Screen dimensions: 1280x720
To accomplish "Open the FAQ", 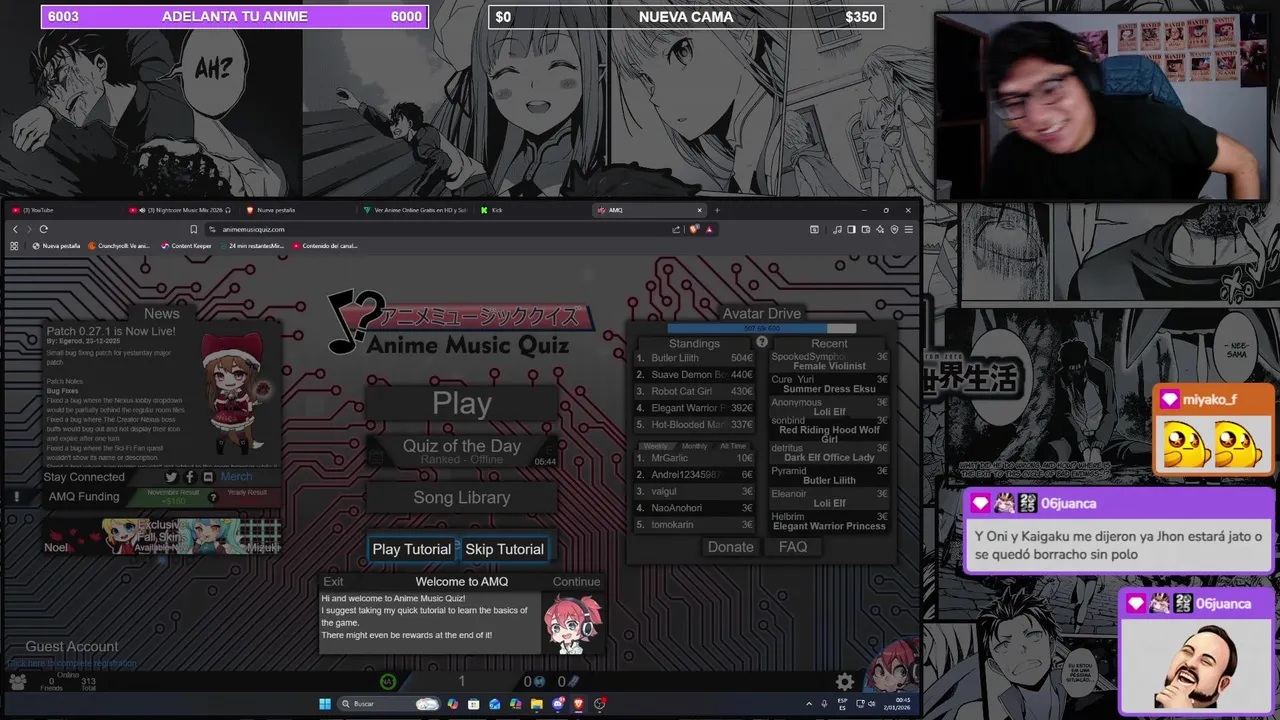I will (x=793, y=547).
